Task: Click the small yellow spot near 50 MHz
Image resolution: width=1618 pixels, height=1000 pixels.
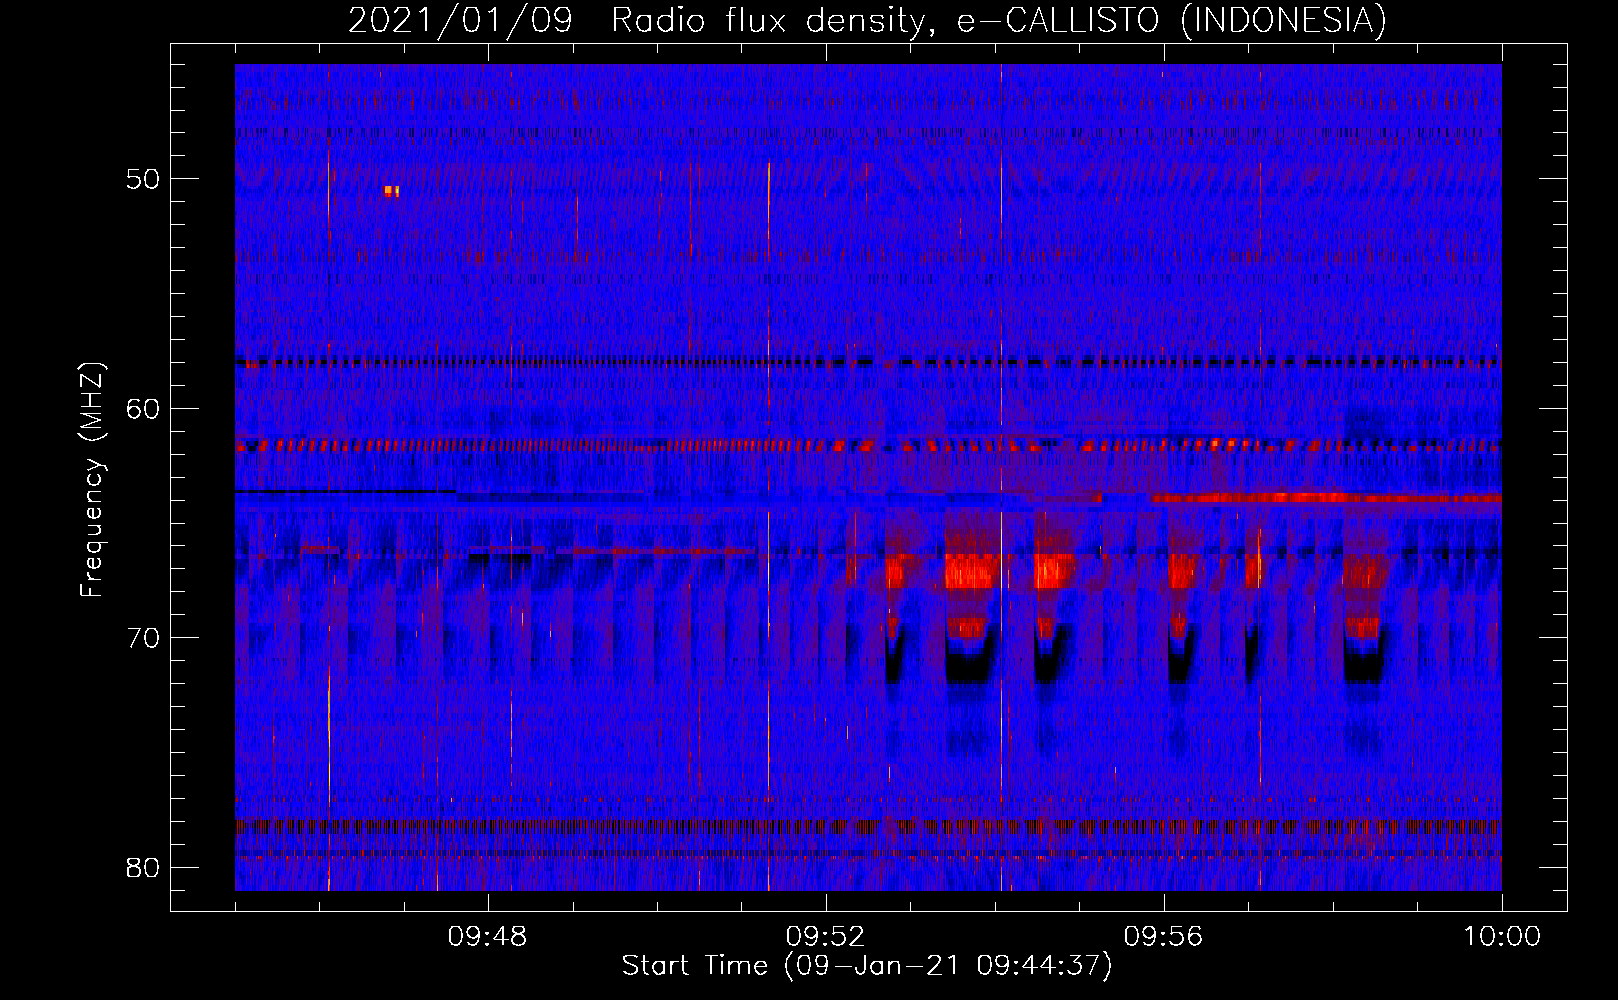Action: 392,191
